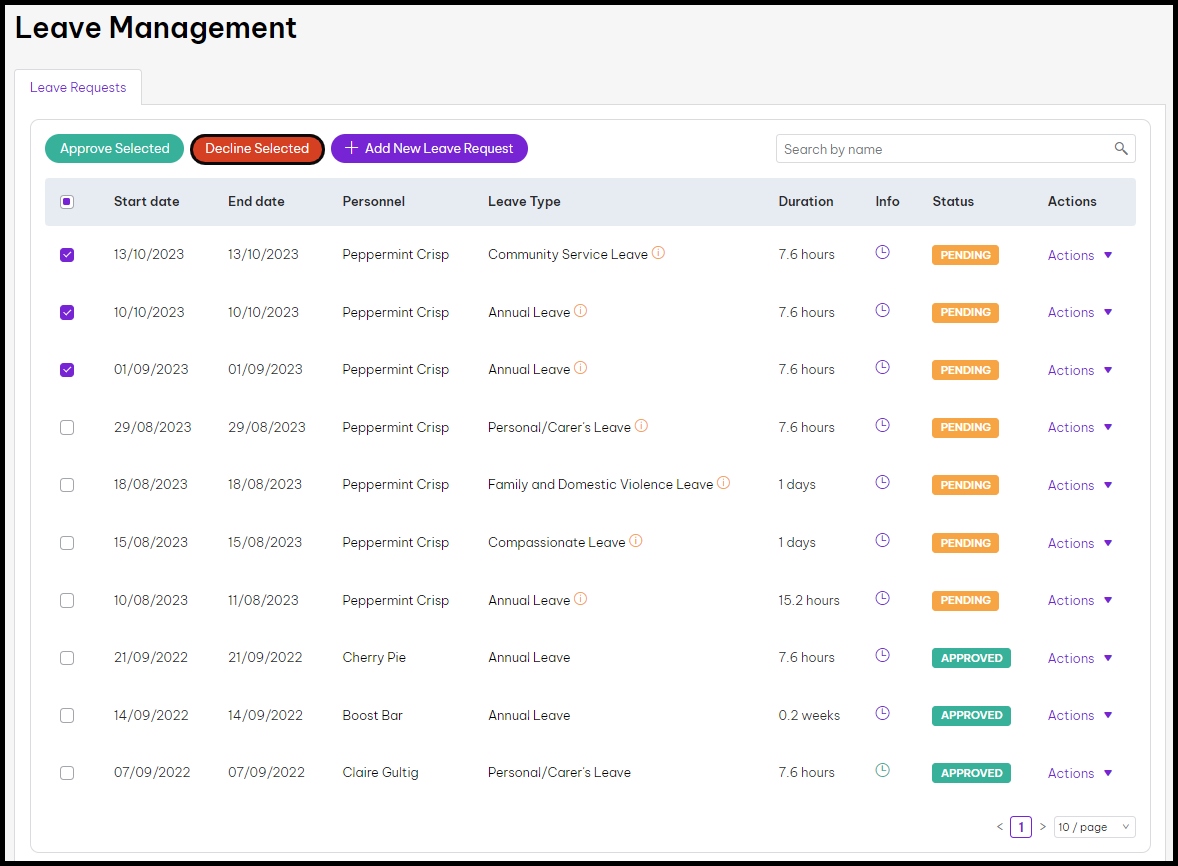Click info circle beside Family and Domestic Violence Leave
The image size is (1178, 866).
(x=723, y=483)
